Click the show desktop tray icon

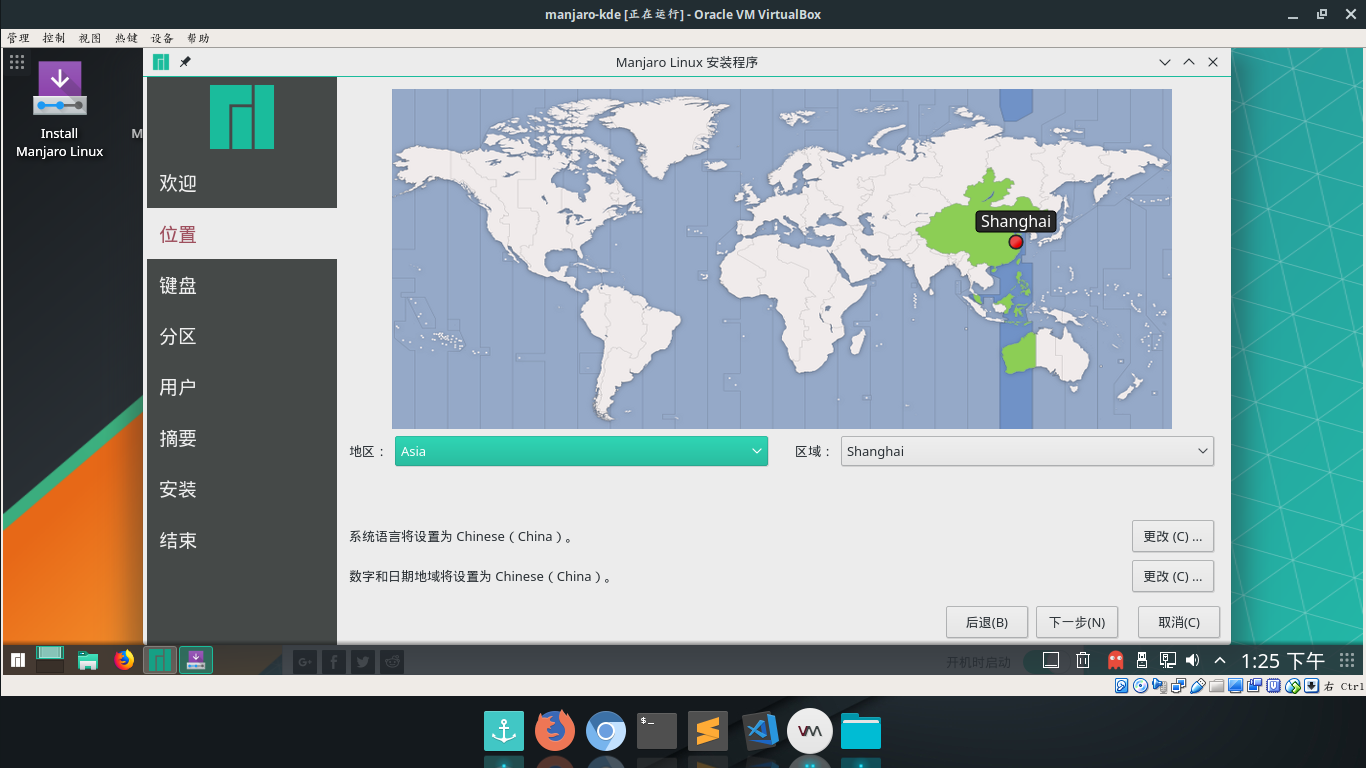tap(1051, 660)
